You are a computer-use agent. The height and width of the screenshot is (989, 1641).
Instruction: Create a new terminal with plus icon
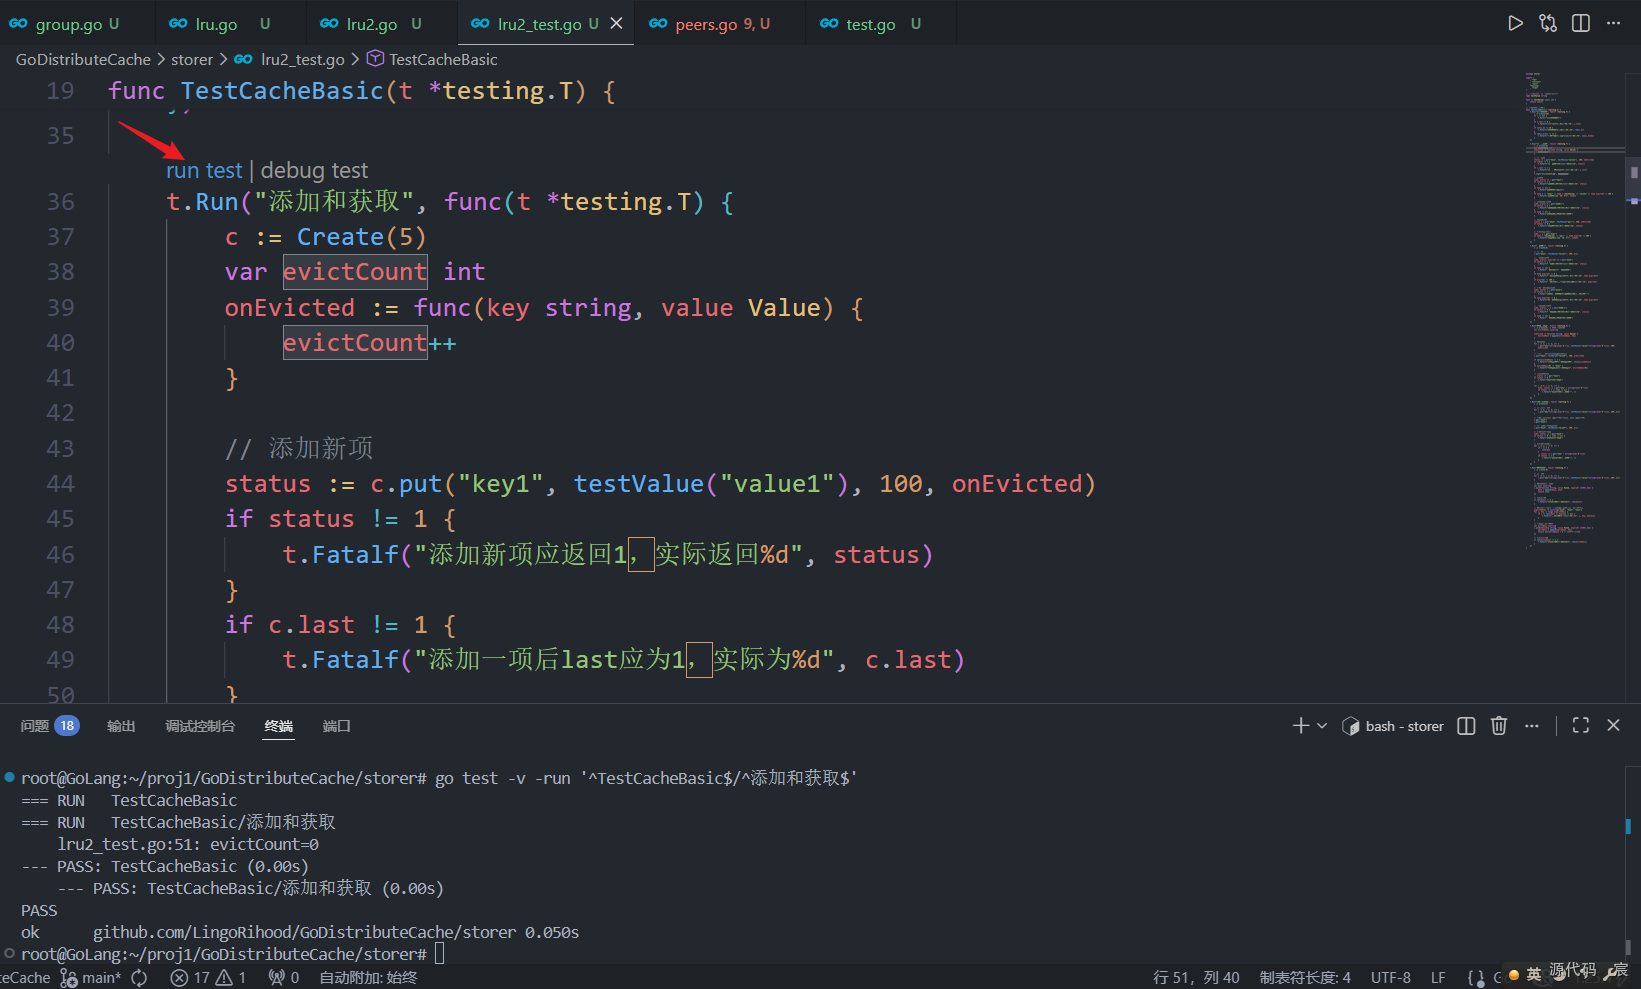1301,726
